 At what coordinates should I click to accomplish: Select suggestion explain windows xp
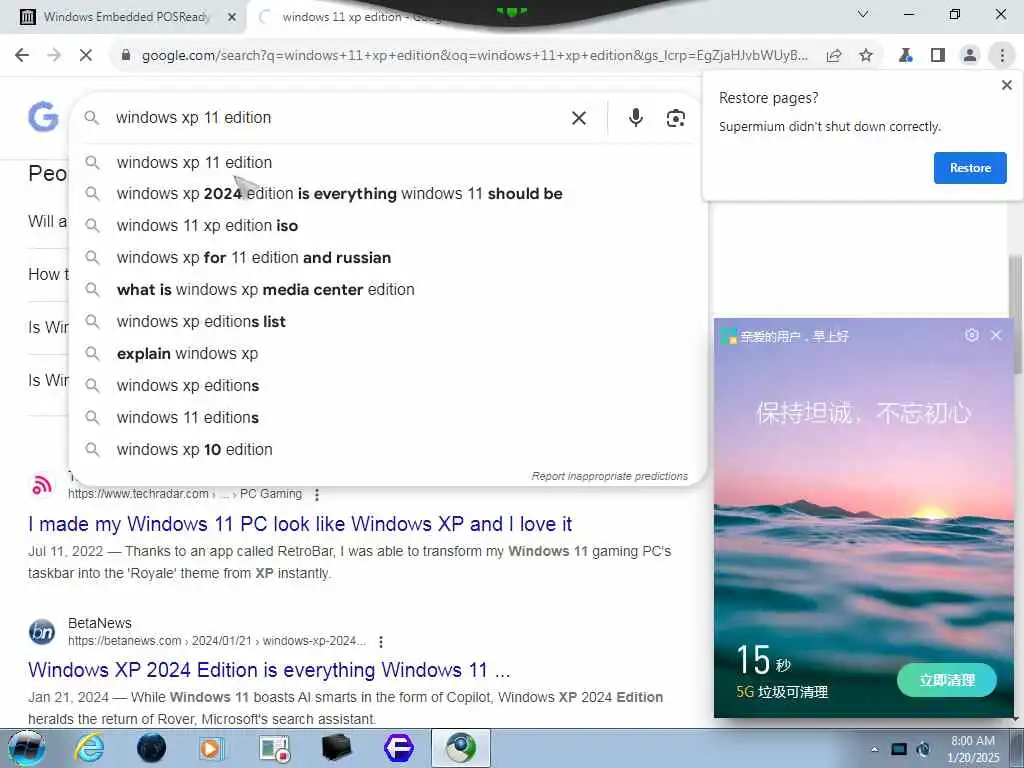(x=388, y=354)
